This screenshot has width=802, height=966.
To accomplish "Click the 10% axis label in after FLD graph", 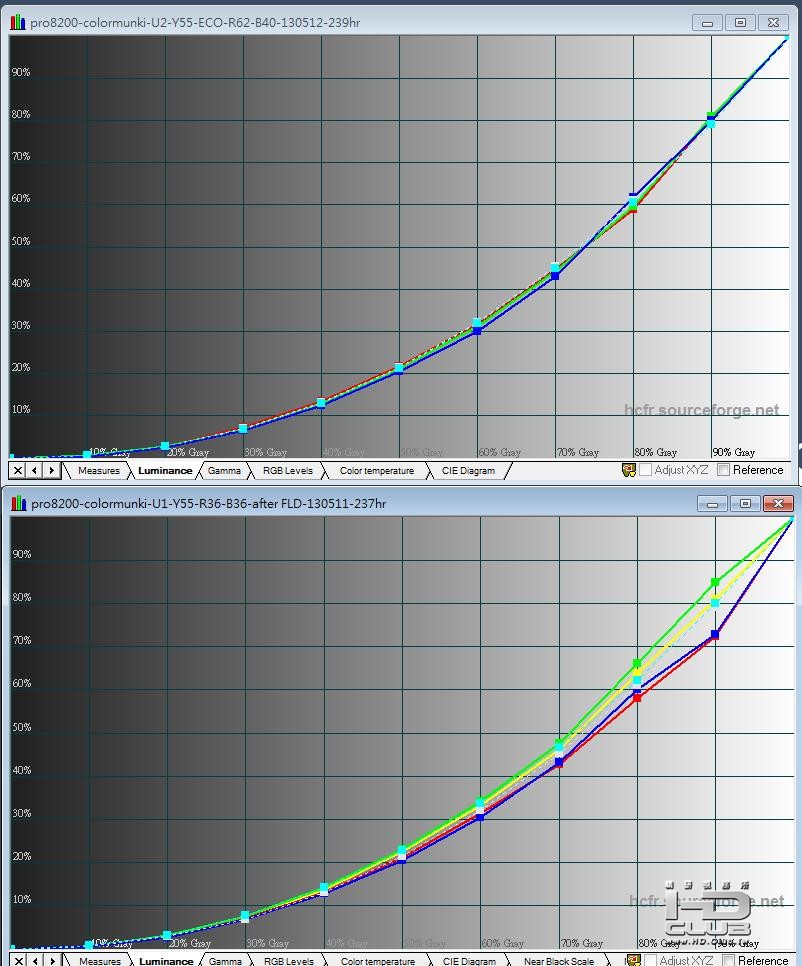I will point(22,899).
